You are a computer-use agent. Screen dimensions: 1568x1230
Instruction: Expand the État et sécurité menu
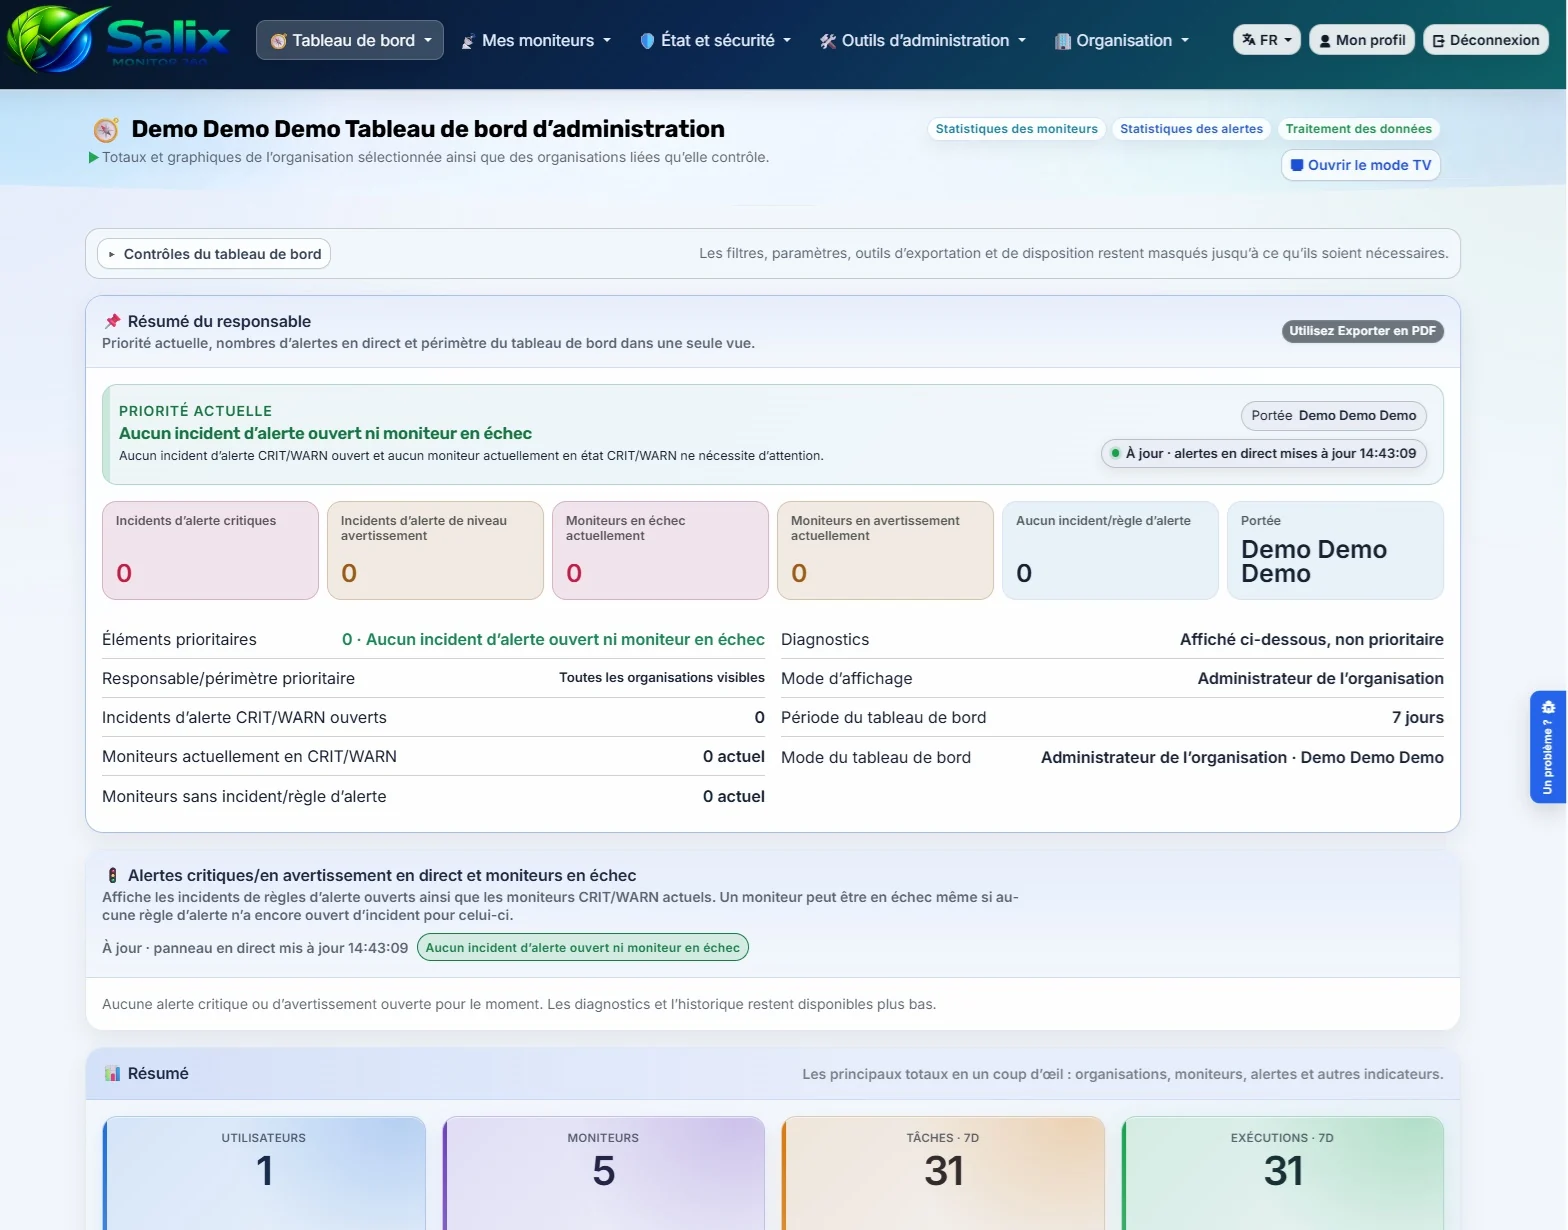point(716,40)
